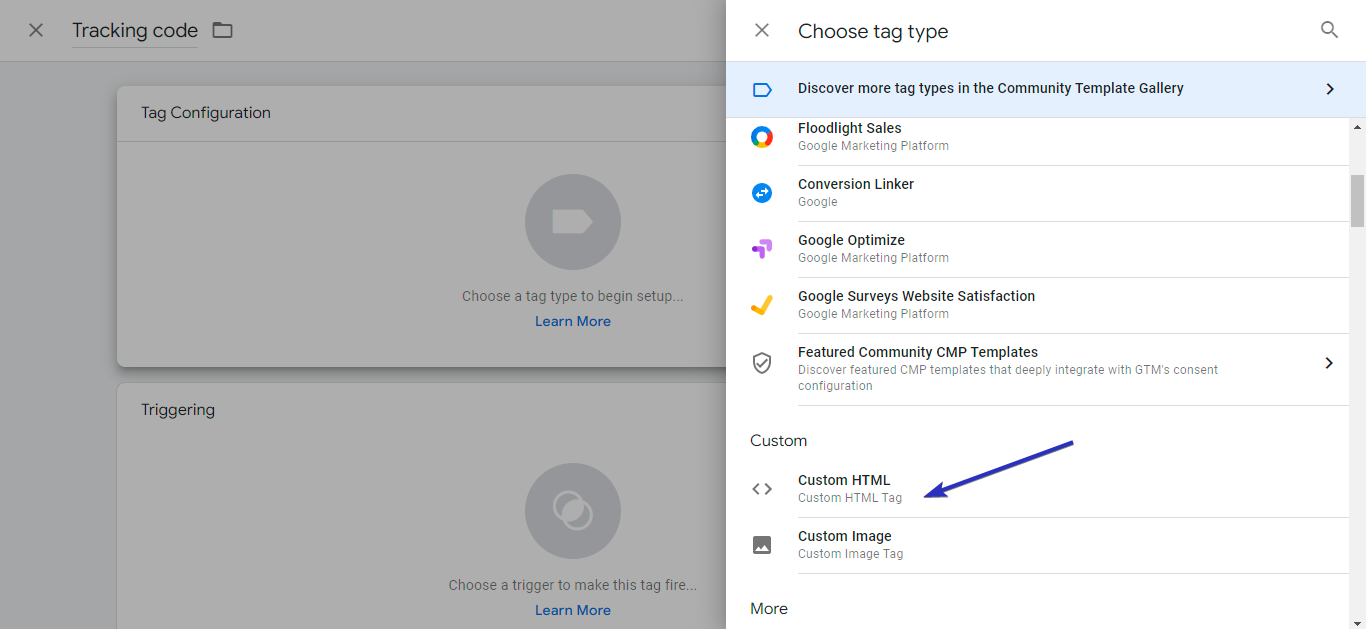Click the Floodlight Sales icon
Viewport: 1366px width, 629px height.
point(762,137)
